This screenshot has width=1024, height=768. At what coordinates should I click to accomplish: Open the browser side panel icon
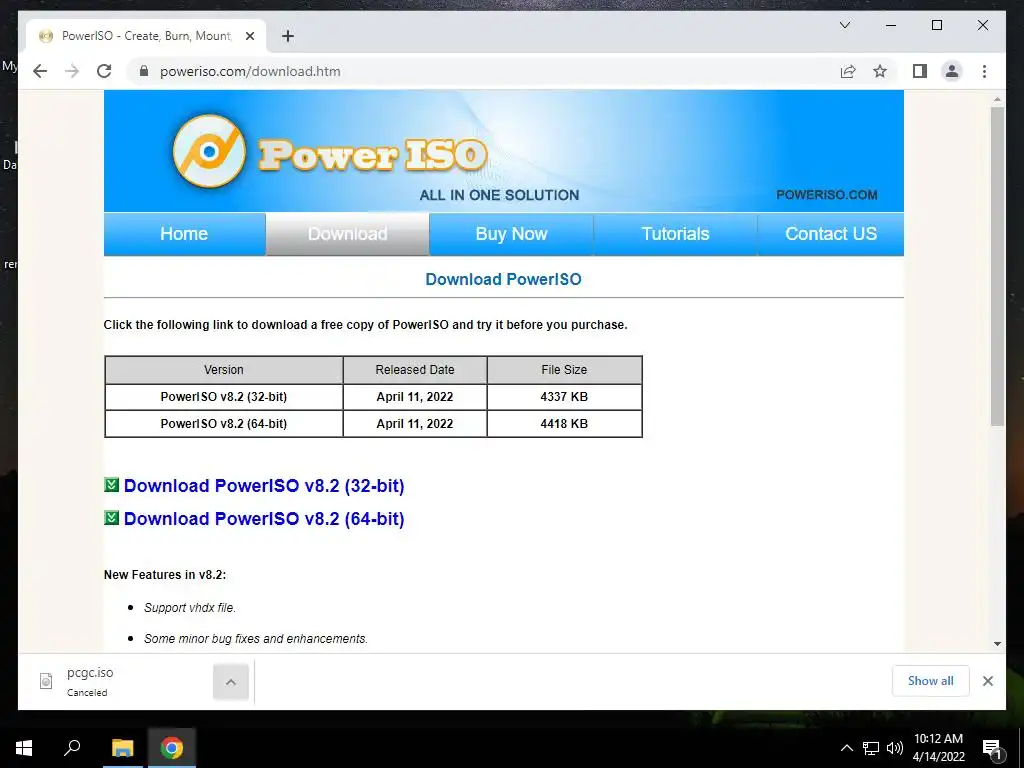(x=920, y=71)
